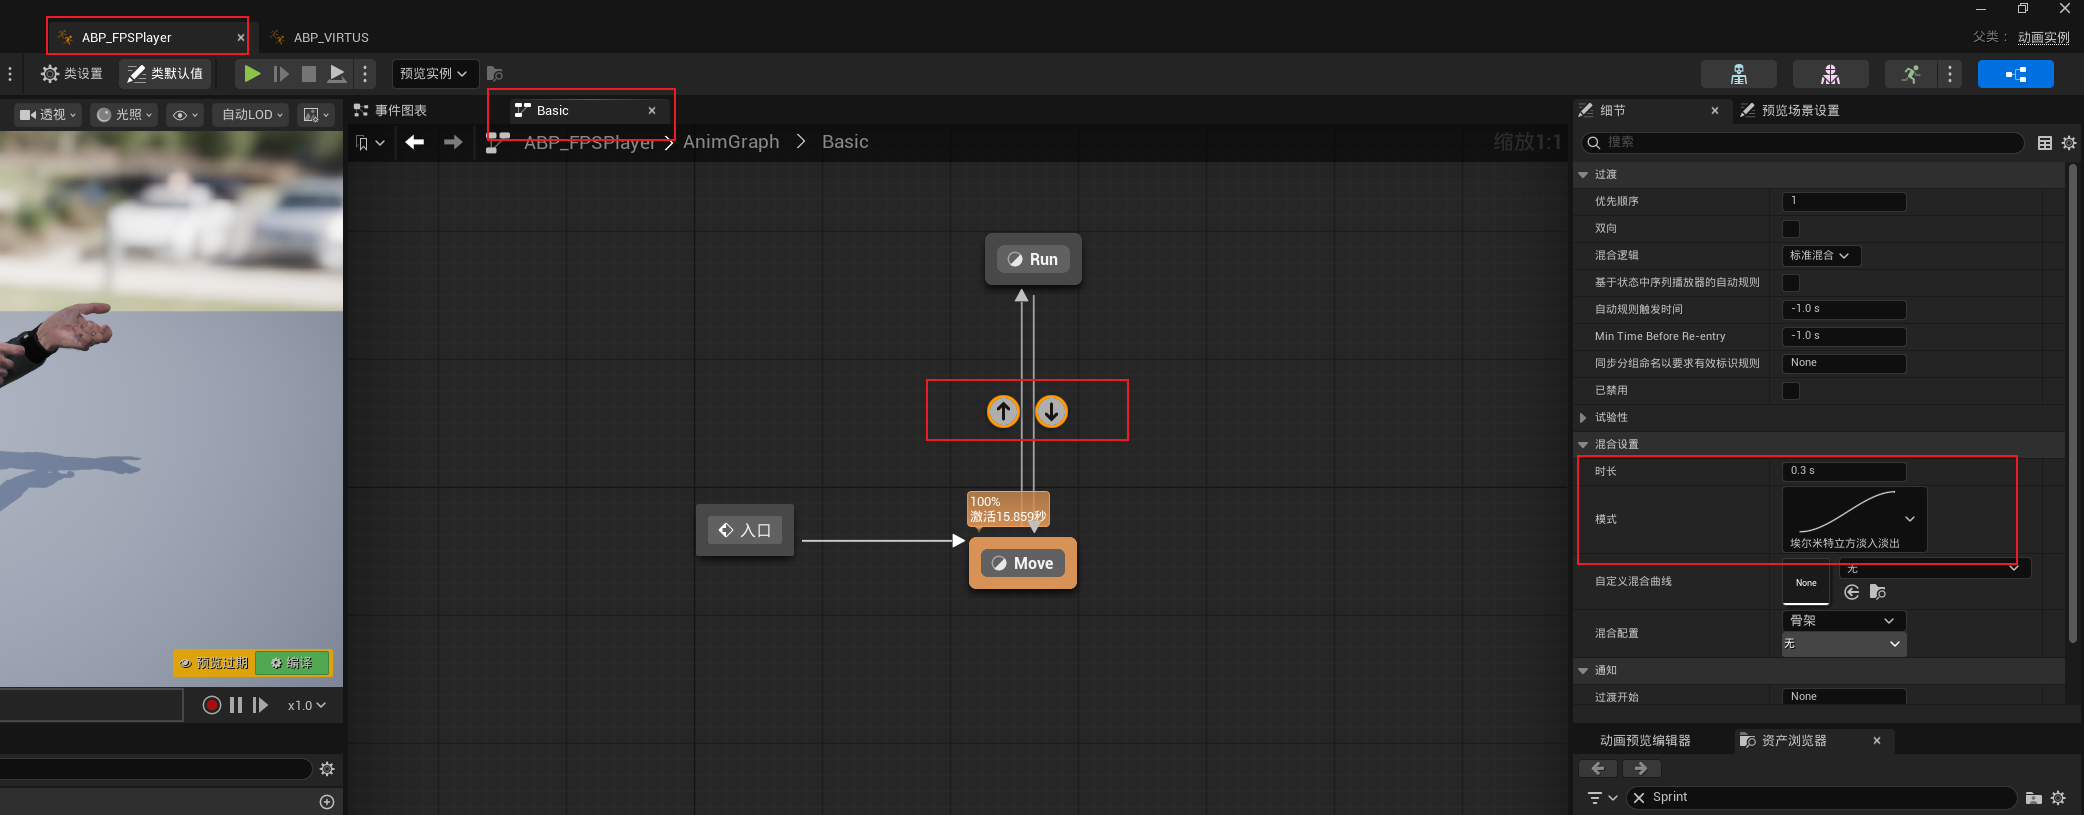This screenshot has width=2084, height=815.
Task: Select the upward transition arrow between Run and Move
Action: 1003,411
